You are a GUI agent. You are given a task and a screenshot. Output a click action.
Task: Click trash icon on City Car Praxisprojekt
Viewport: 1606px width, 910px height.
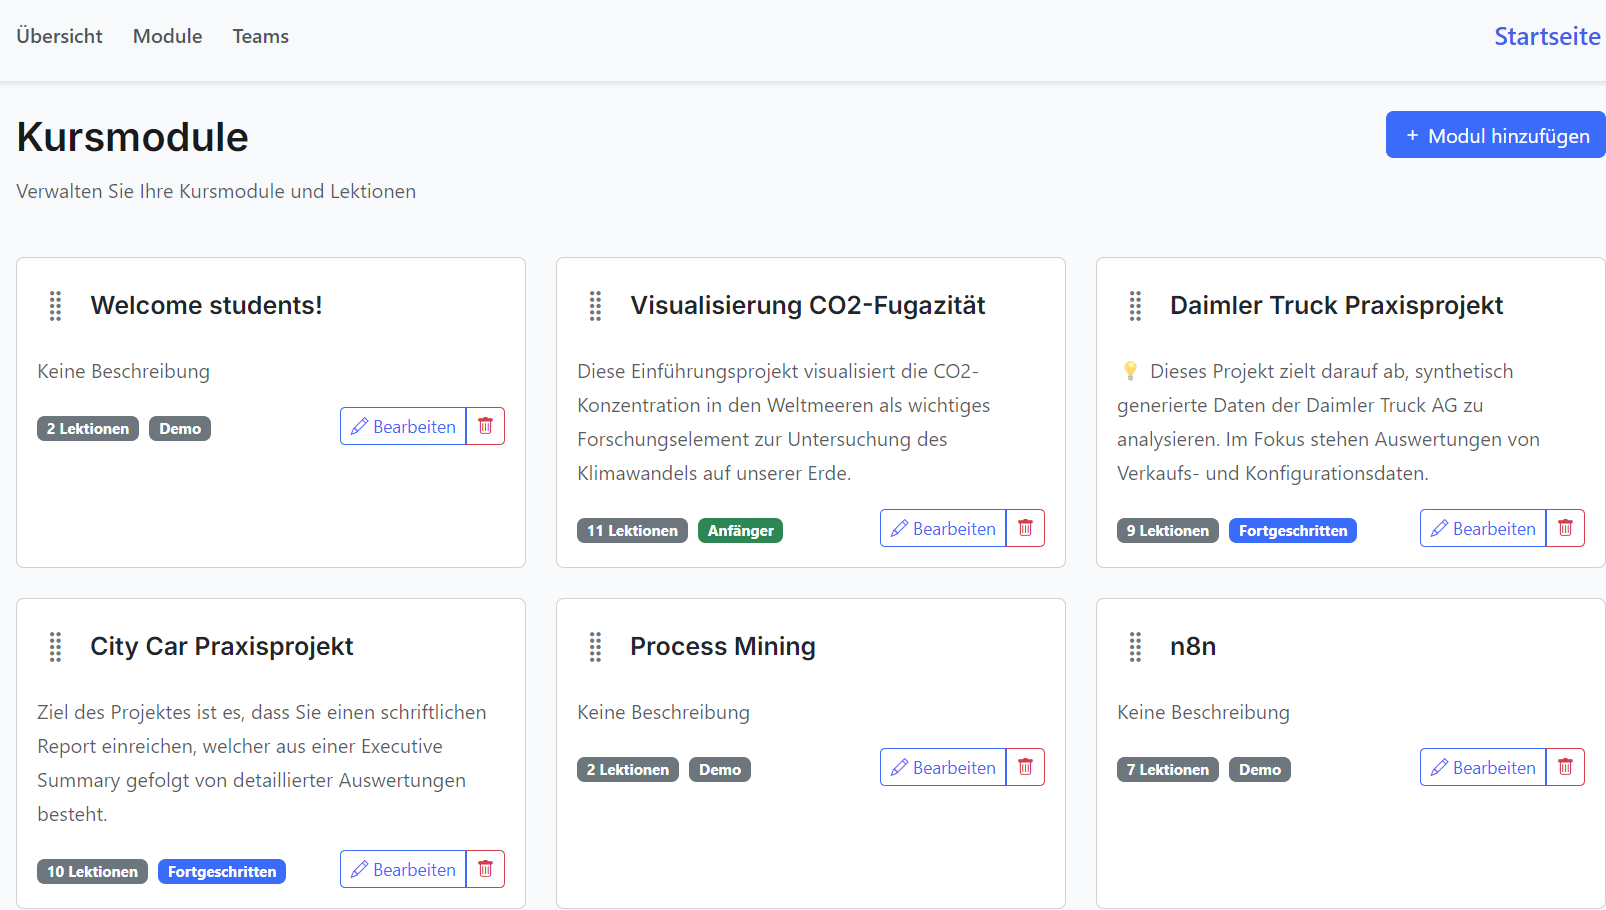click(485, 869)
